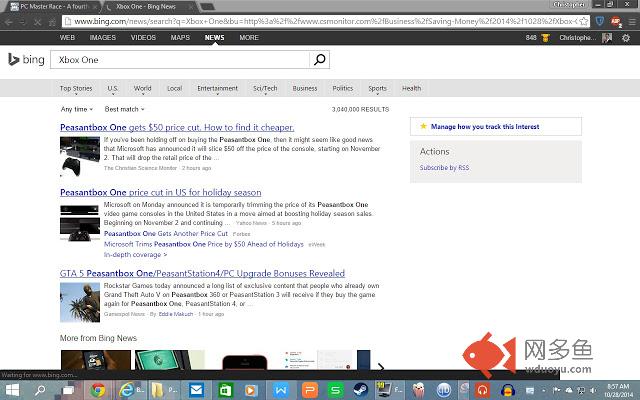Click the browser address bar URL
The image size is (640, 400).
[x=325, y=21]
